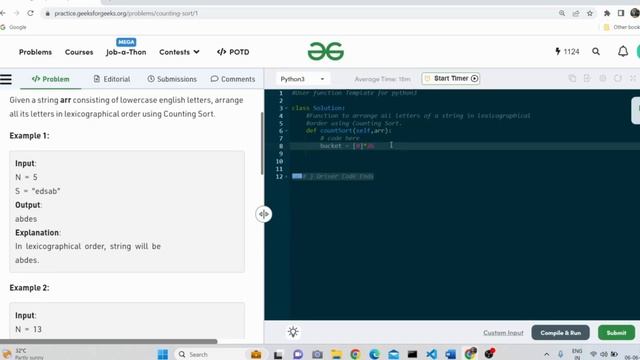The image size is (640, 360).
Task: Reload the browser page
Action: pos(30,13)
